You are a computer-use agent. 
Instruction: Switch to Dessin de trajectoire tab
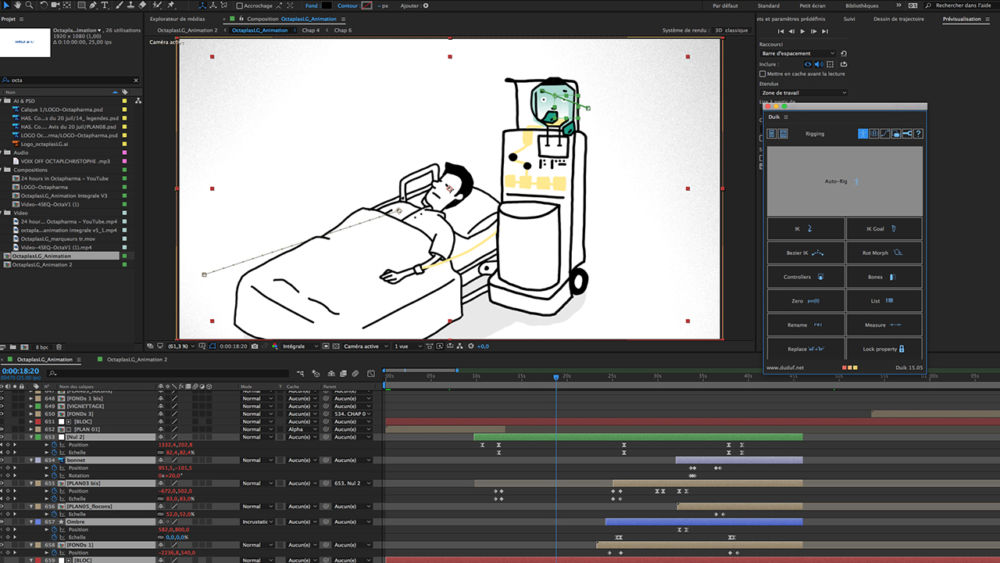[899, 19]
